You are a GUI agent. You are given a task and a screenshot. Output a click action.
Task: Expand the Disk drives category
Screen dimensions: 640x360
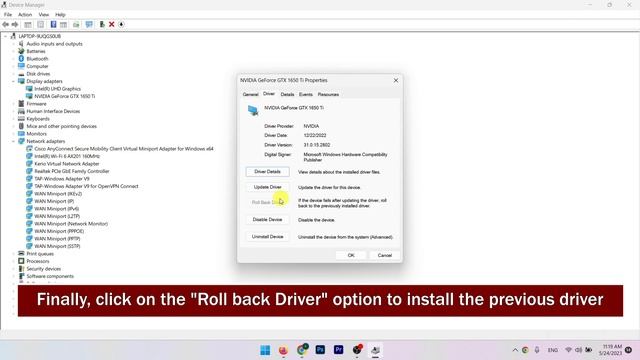[13, 74]
